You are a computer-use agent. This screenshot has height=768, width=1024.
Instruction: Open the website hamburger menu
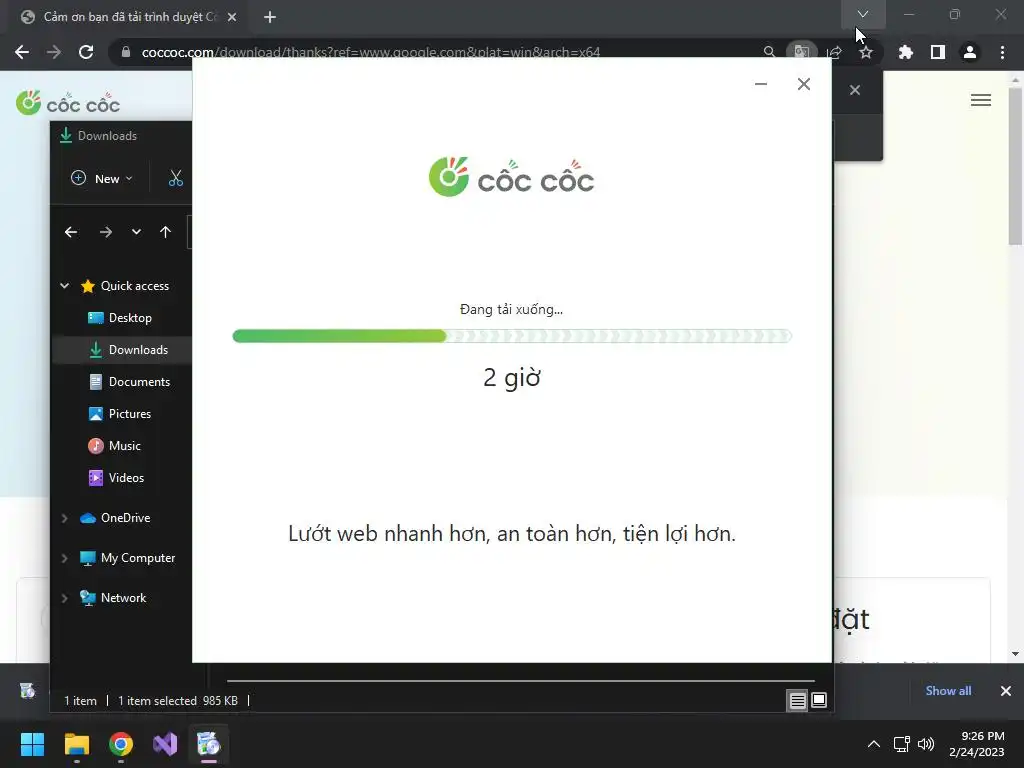click(981, 100)
